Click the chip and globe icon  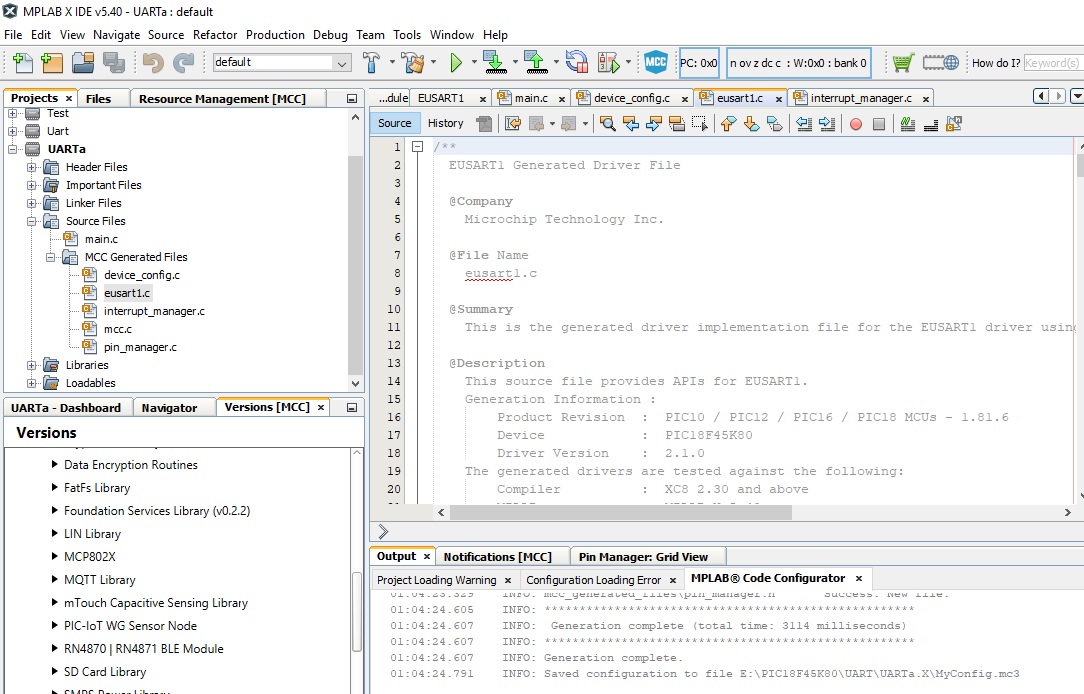(x=940, y=63)
